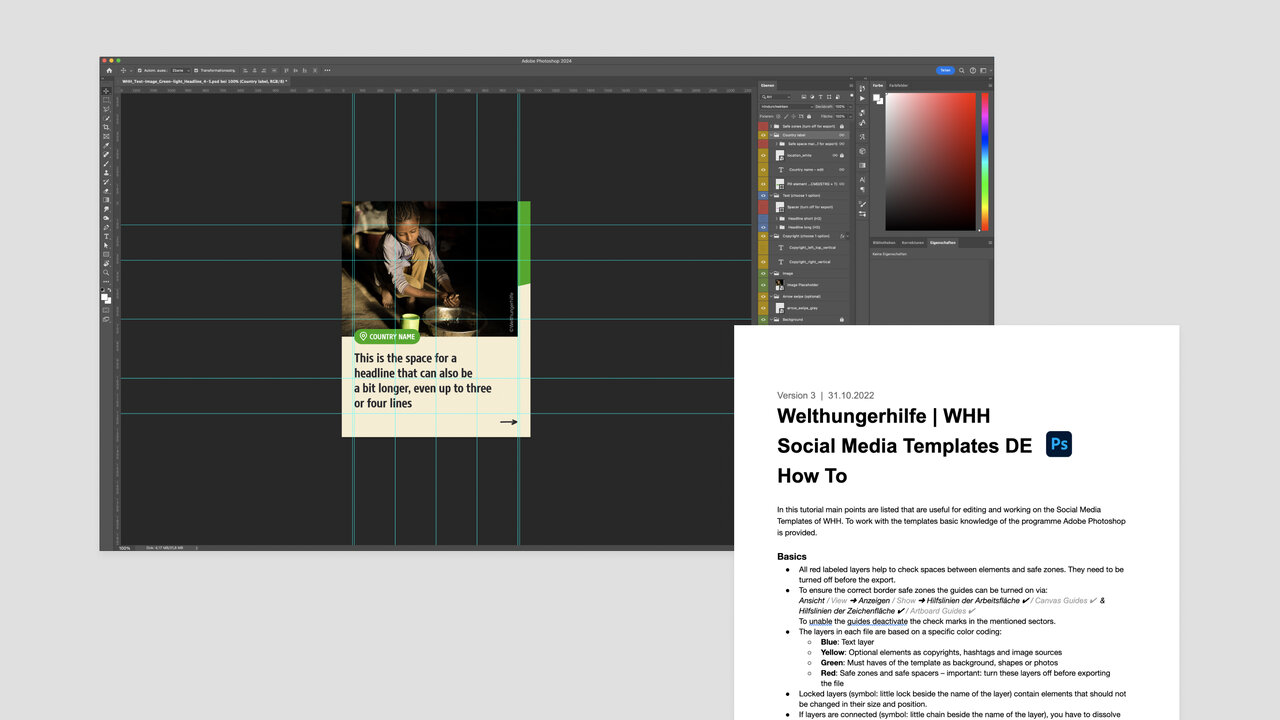
Task: Open the History panel icon
Action: (x=862, y=88)
